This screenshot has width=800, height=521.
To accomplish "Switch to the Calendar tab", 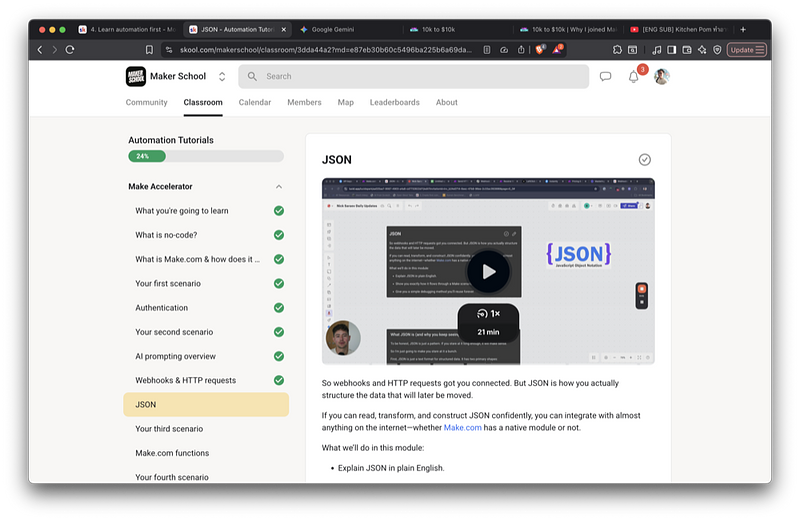I will tap(255, 102).
